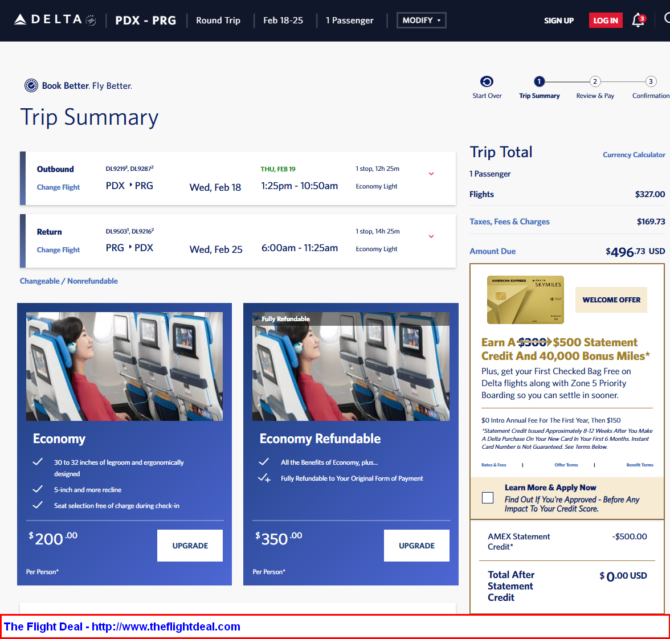Upgrade to Economy for $200
This screenshot has height=639, width=670.
(189, 545)
